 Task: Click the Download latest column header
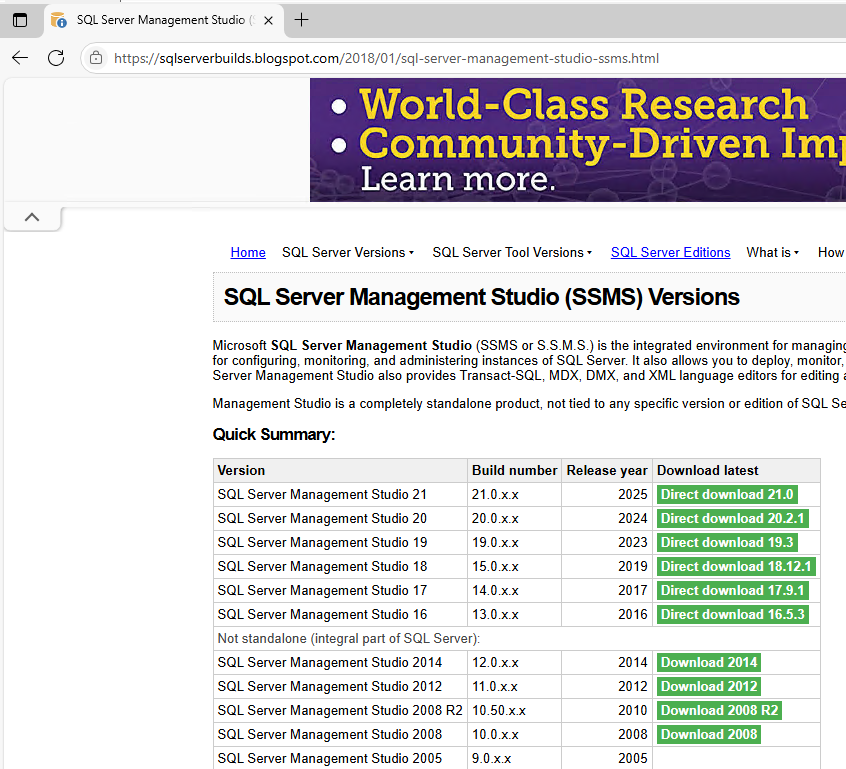point(736,471)
